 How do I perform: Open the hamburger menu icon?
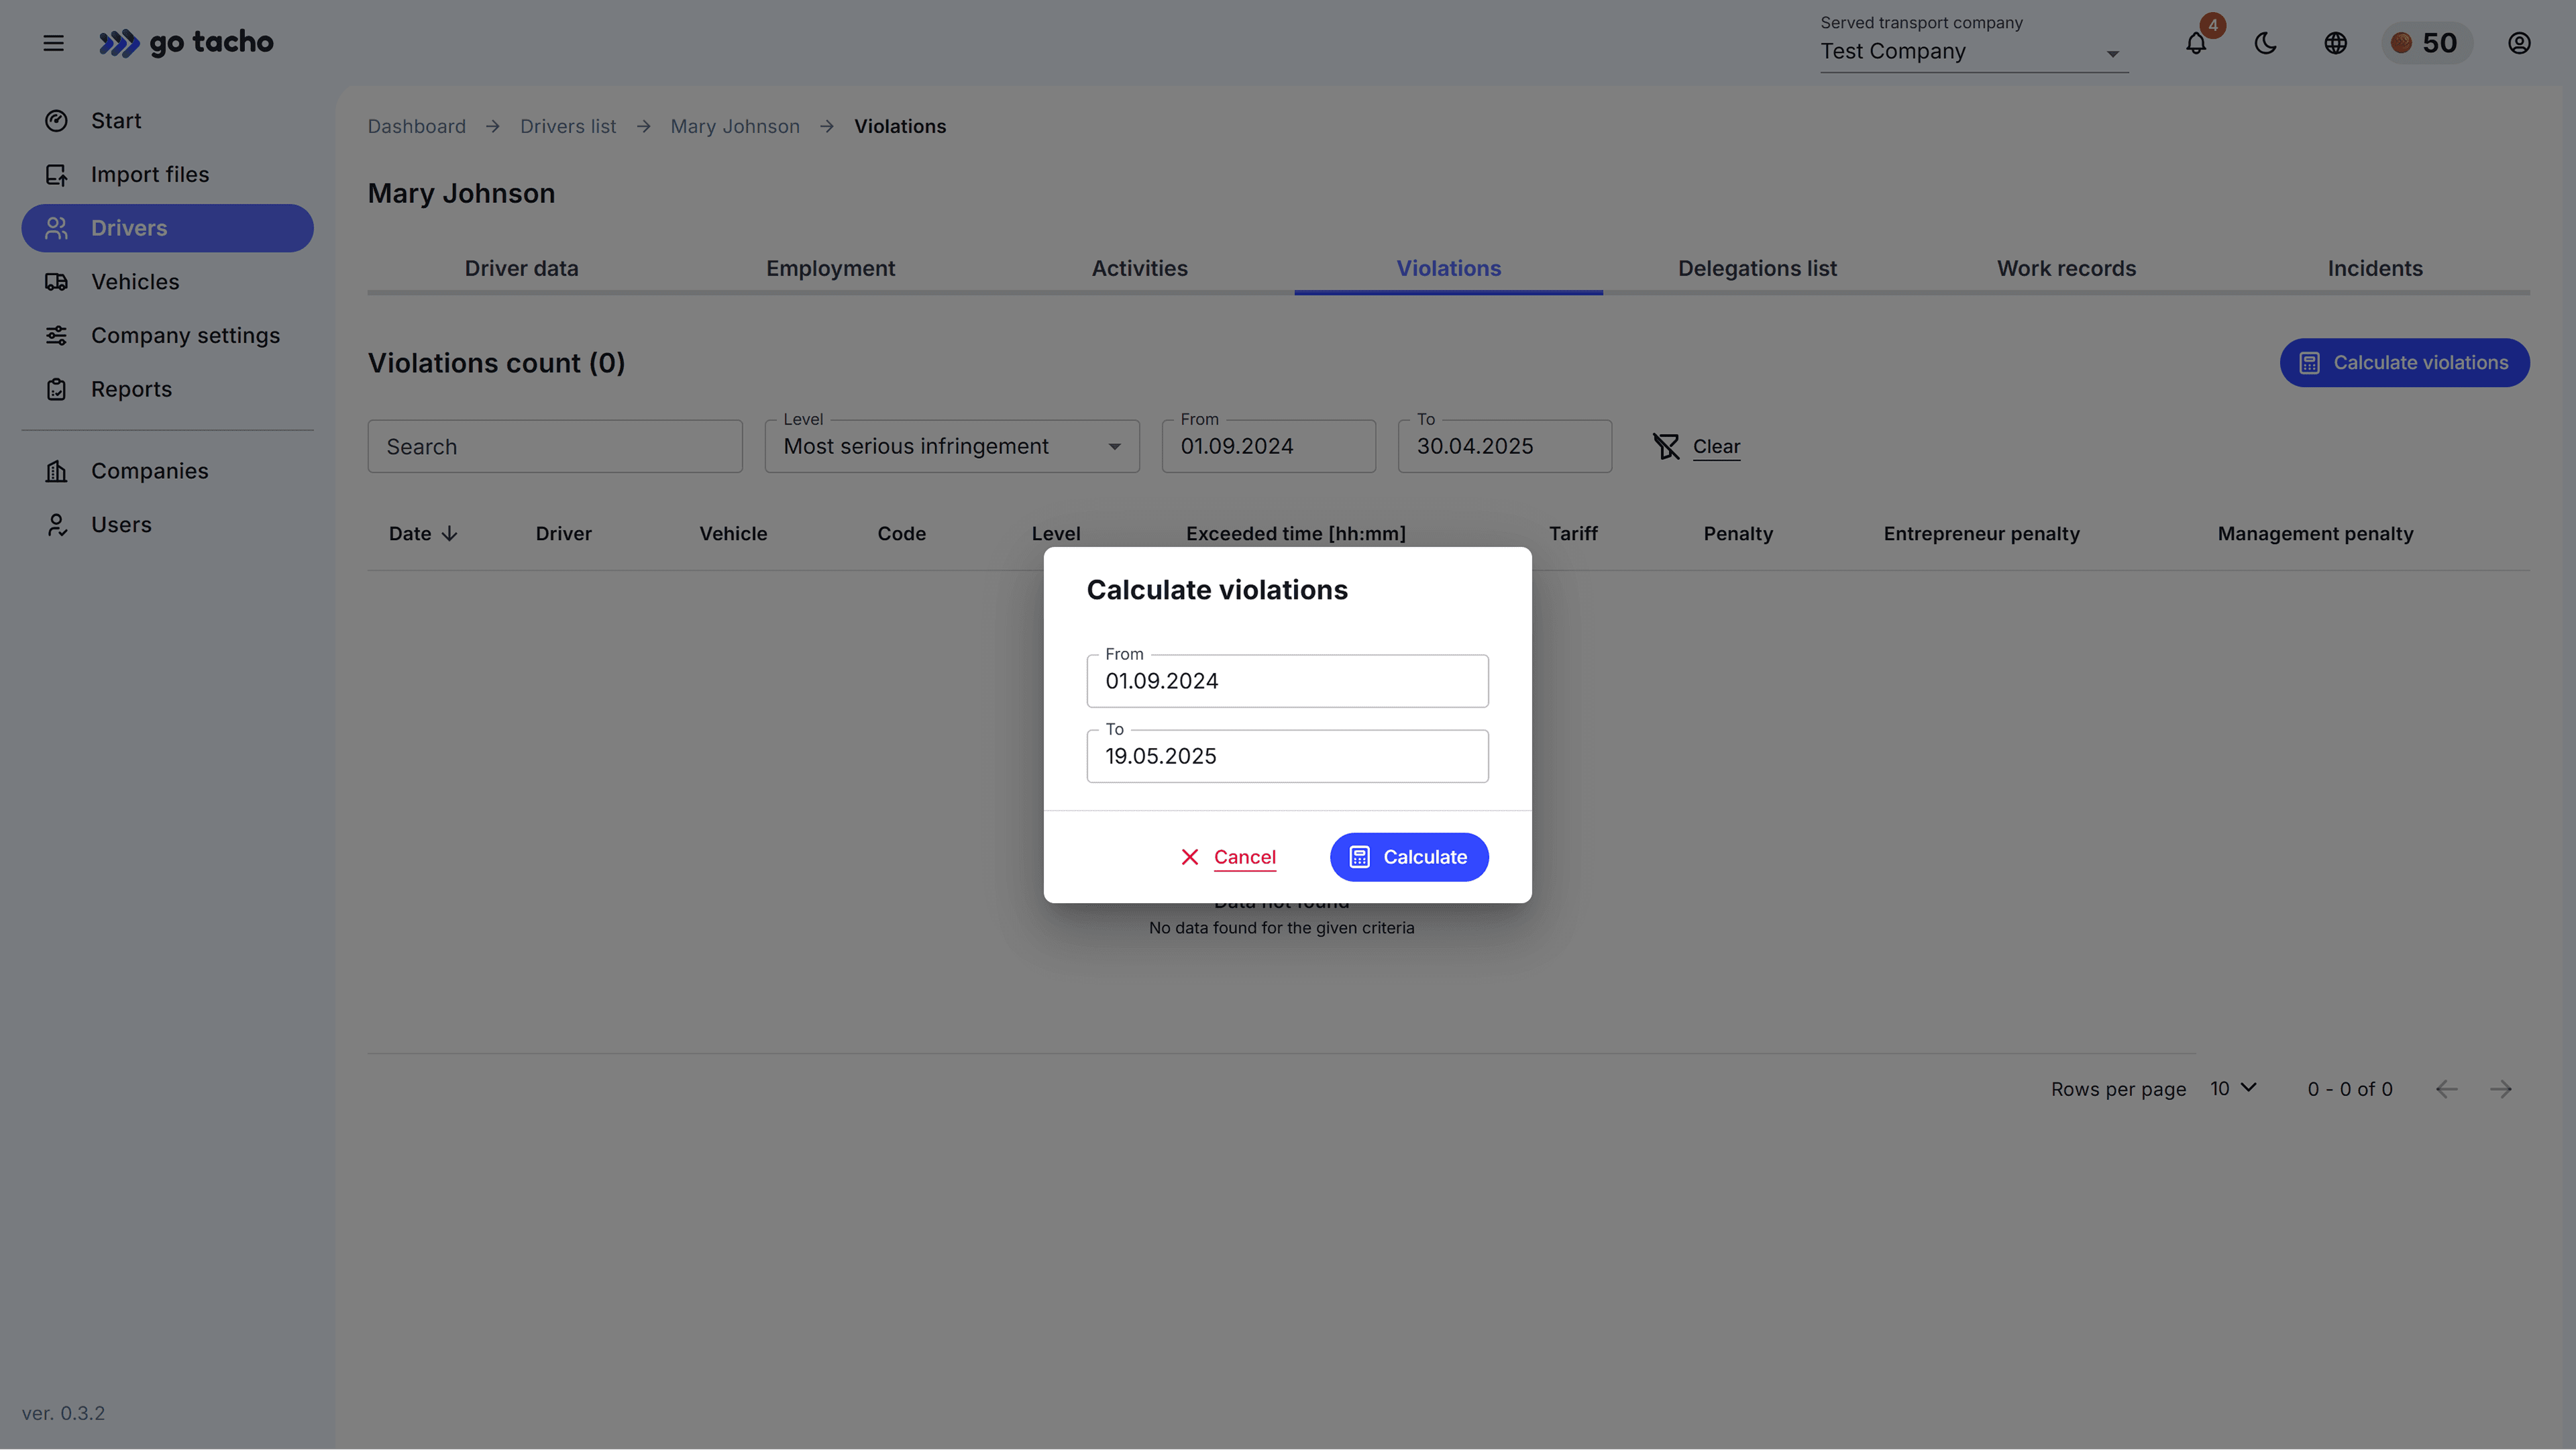tap(53, 43)
